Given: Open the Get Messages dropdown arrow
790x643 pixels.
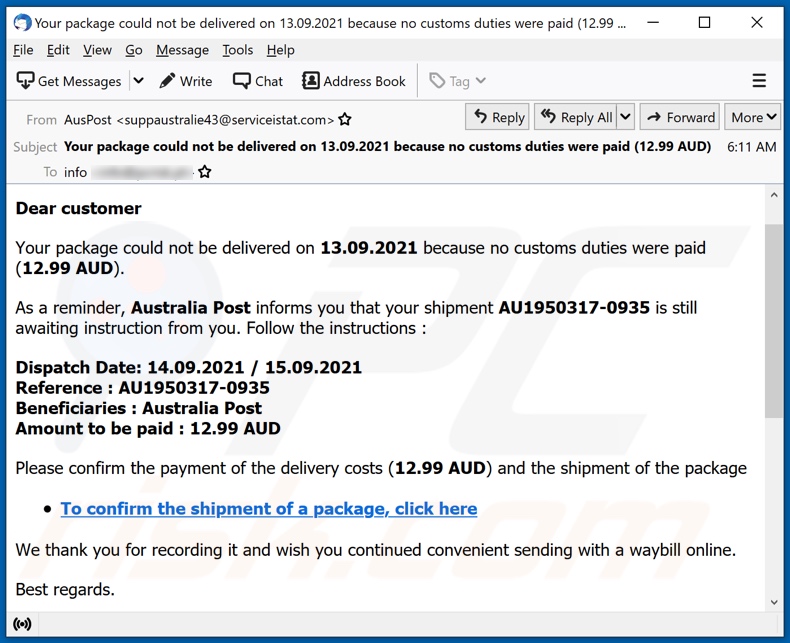Looking at the screenshot, I should click(x=139, y=81).
